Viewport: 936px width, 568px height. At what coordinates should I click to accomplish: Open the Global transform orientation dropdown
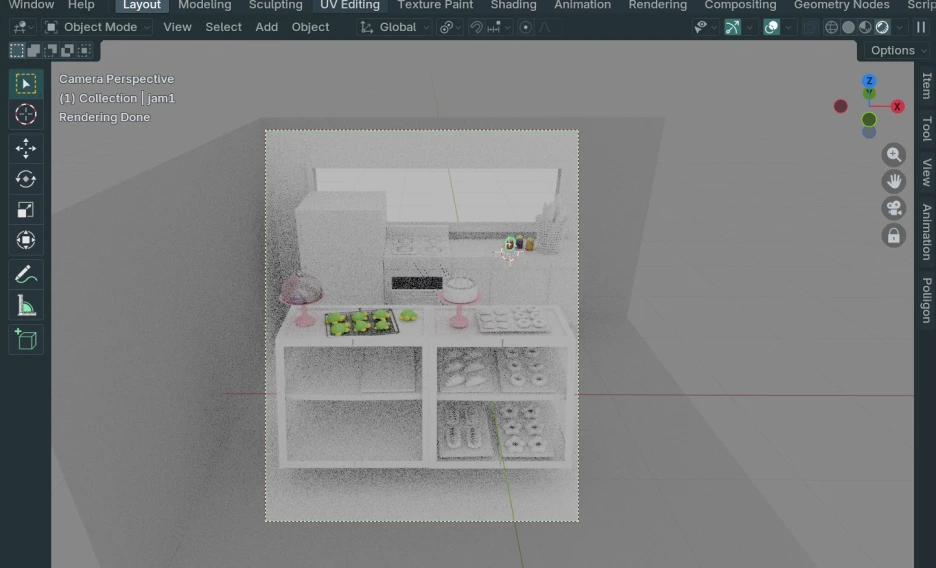coord(394,27)
